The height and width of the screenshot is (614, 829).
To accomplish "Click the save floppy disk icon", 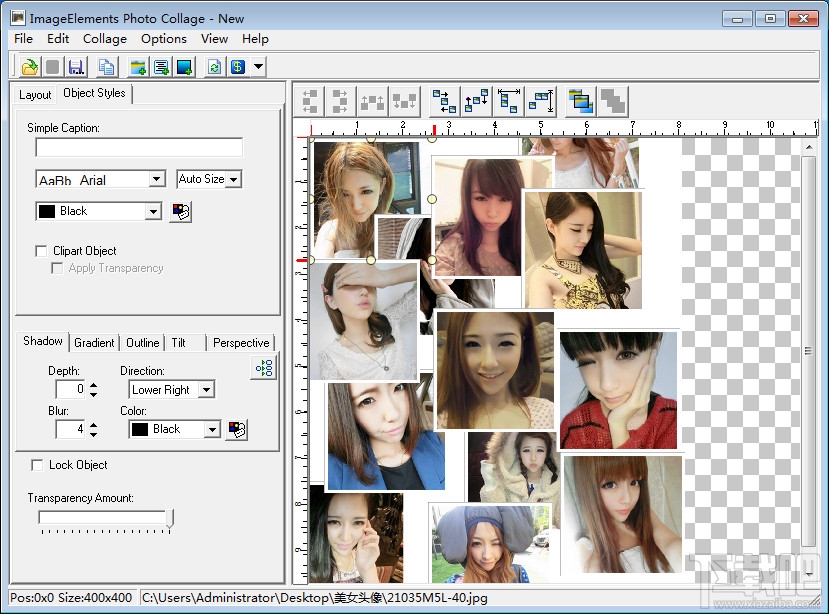I will pyautogui.click(x=76, y=67).
